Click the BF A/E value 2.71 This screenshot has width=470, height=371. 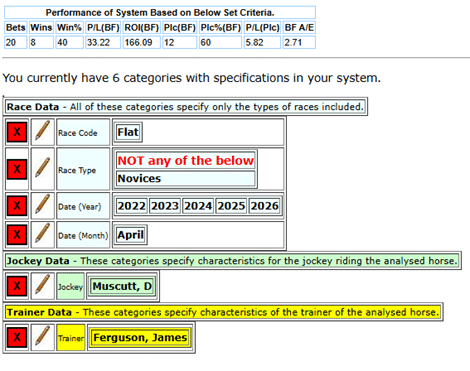click(299, 43)
